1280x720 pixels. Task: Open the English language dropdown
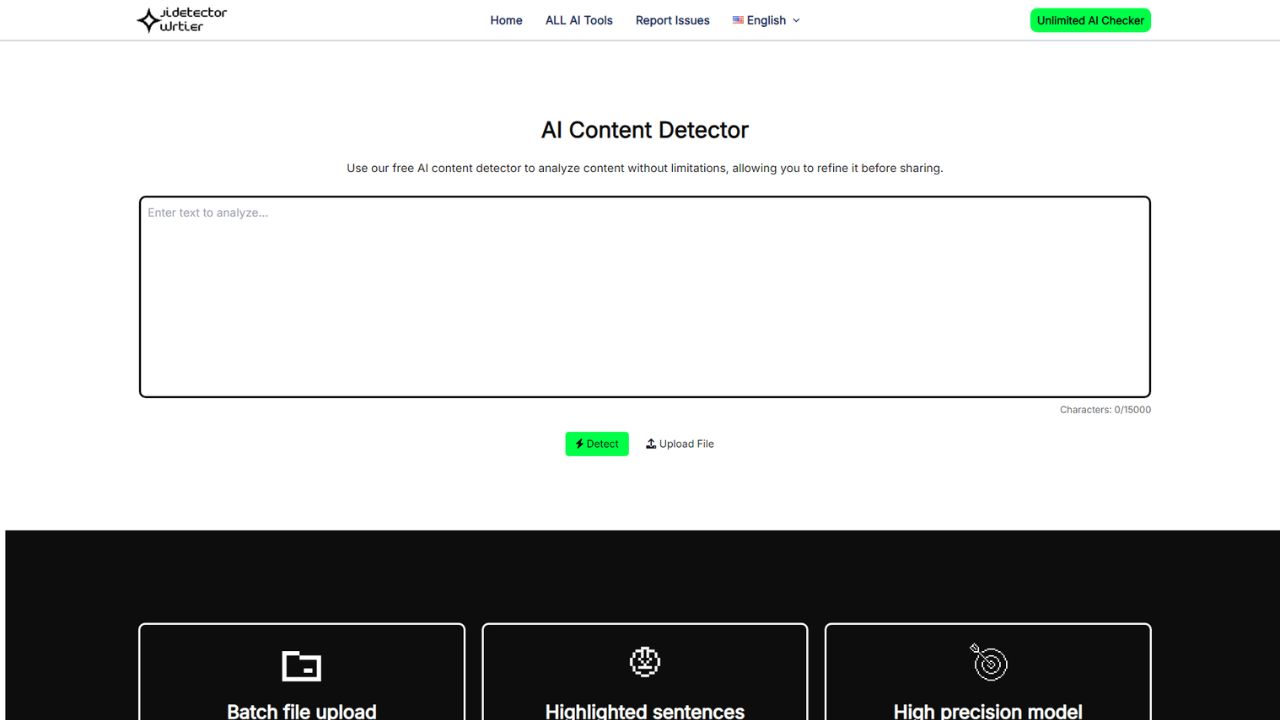click(x=766, y=20)
